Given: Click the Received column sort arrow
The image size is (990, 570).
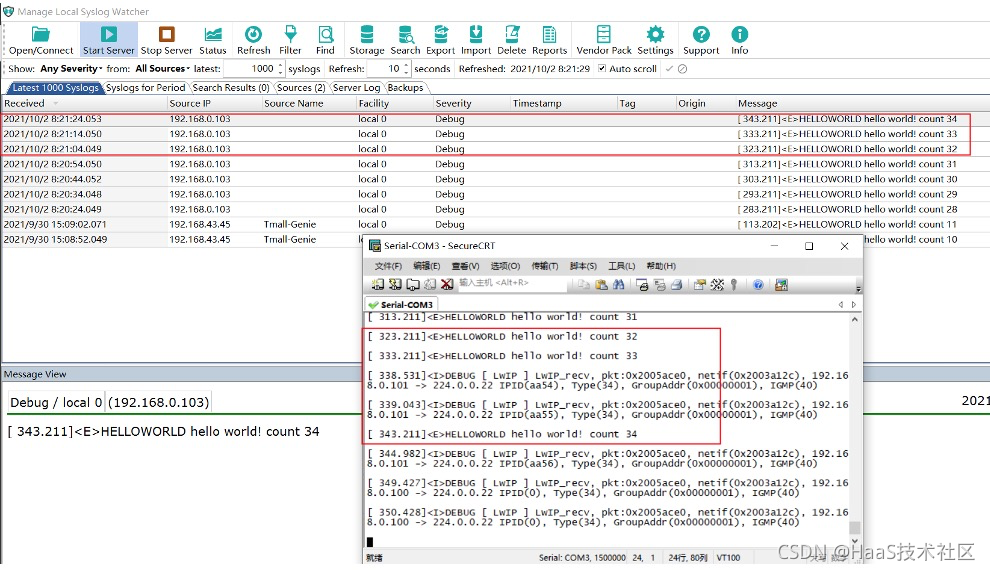Looking at the screenshot, I should pyautogui.click(x=56, y=104).
